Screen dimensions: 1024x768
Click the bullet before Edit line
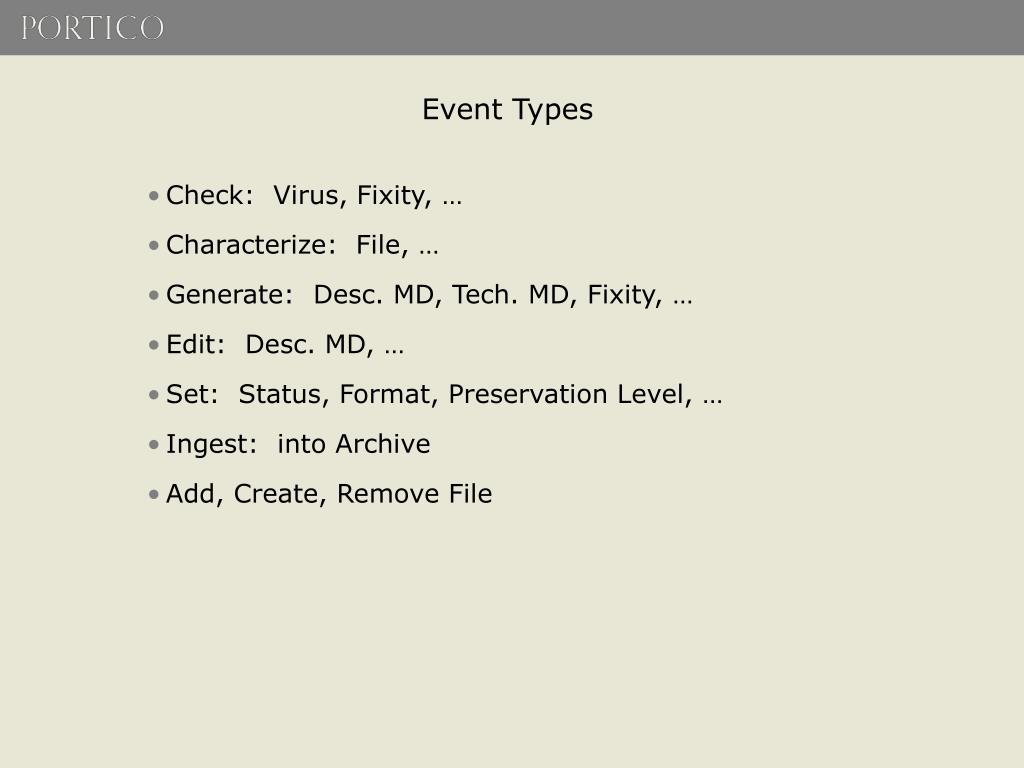[x=154, y=345]
